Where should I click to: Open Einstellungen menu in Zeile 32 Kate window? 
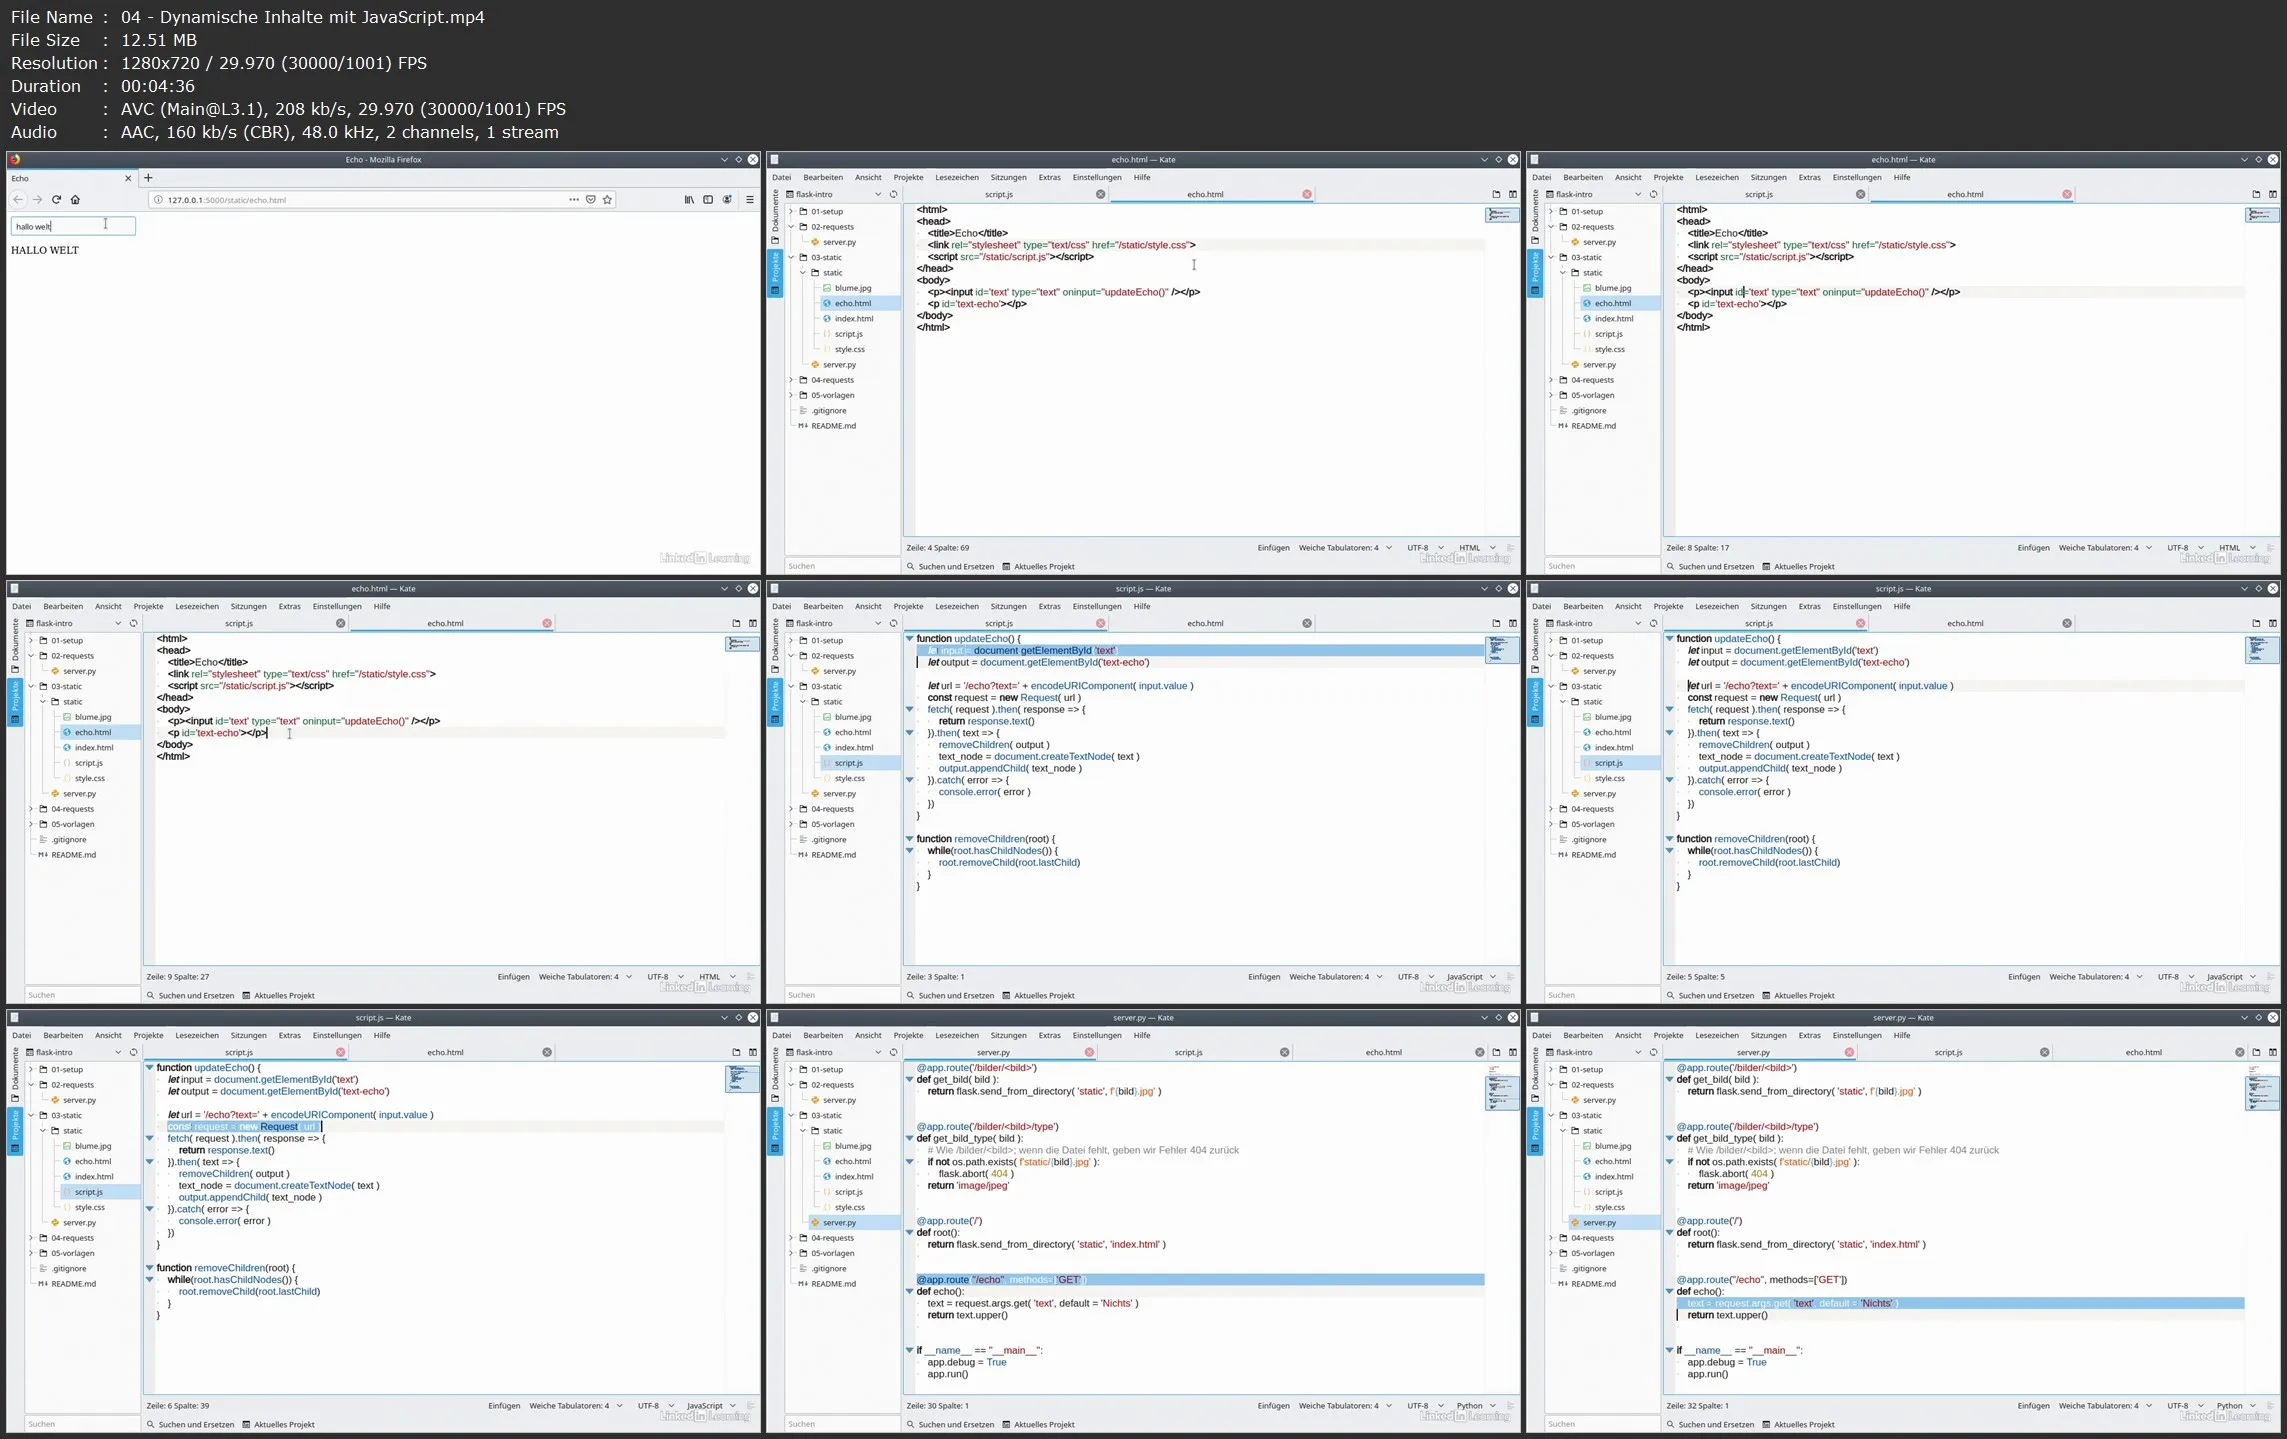1857,1035
